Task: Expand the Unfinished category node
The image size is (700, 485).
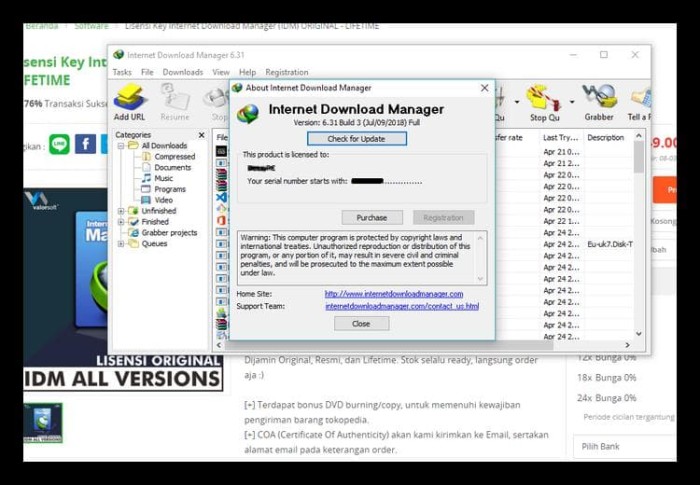Action: [121, 211]
